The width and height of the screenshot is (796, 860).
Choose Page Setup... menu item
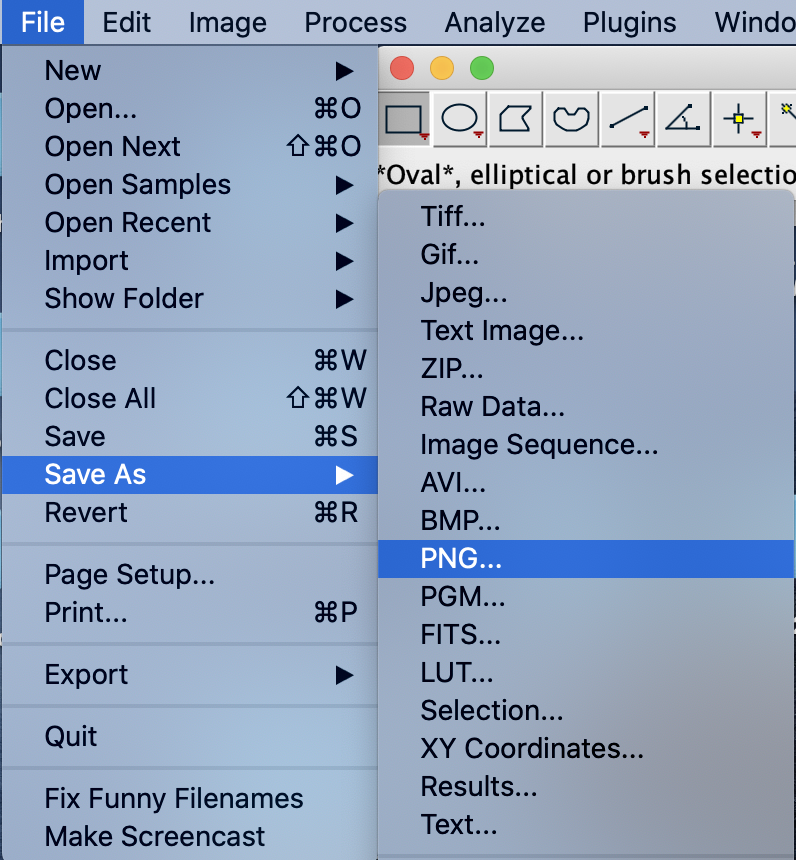pyautogui.click(x=190, y=575)
